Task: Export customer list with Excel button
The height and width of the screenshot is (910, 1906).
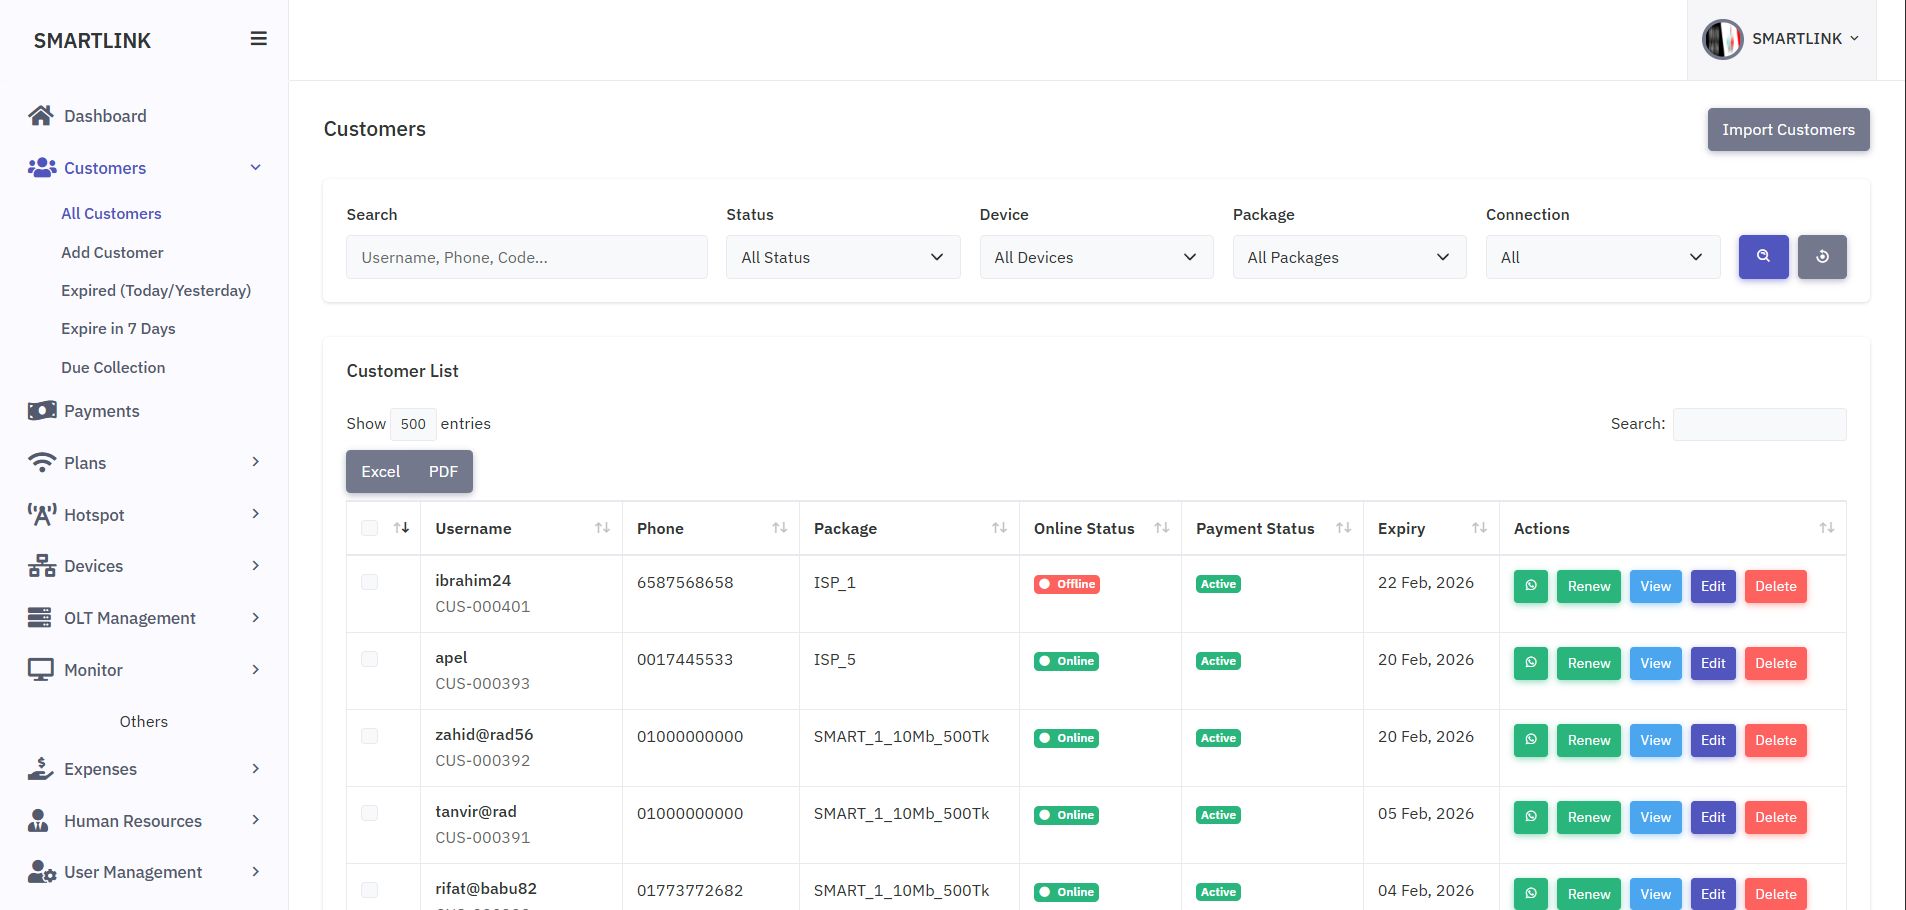Action: (x=380, y=472)
